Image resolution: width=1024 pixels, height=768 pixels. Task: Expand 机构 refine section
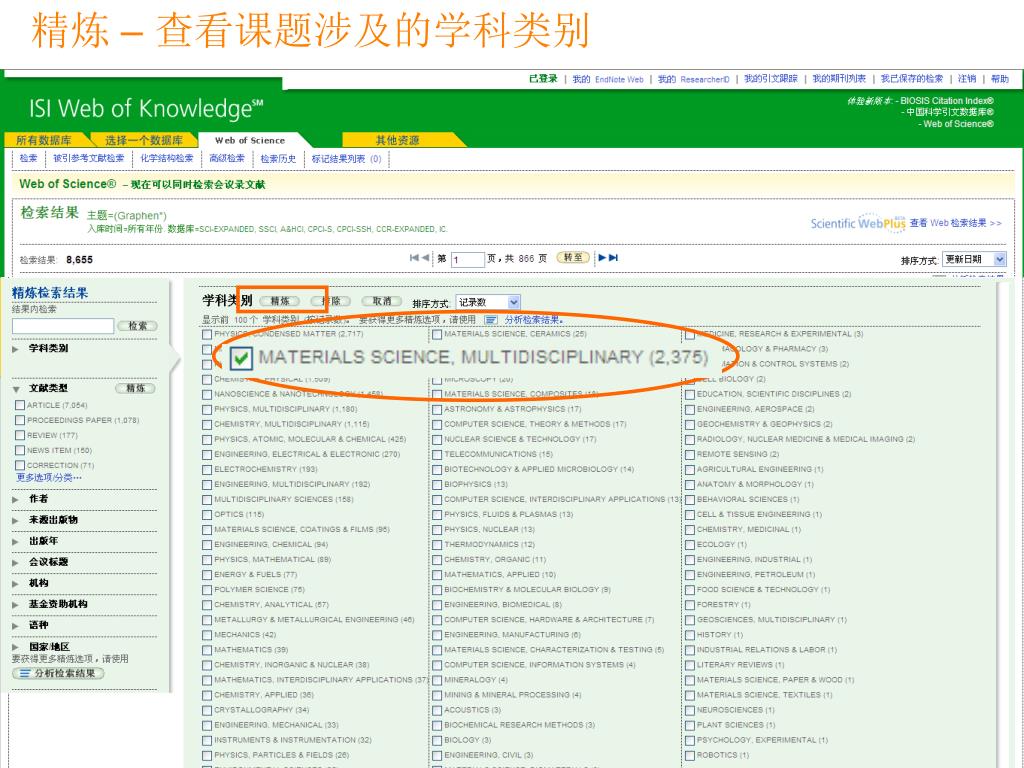16,583
